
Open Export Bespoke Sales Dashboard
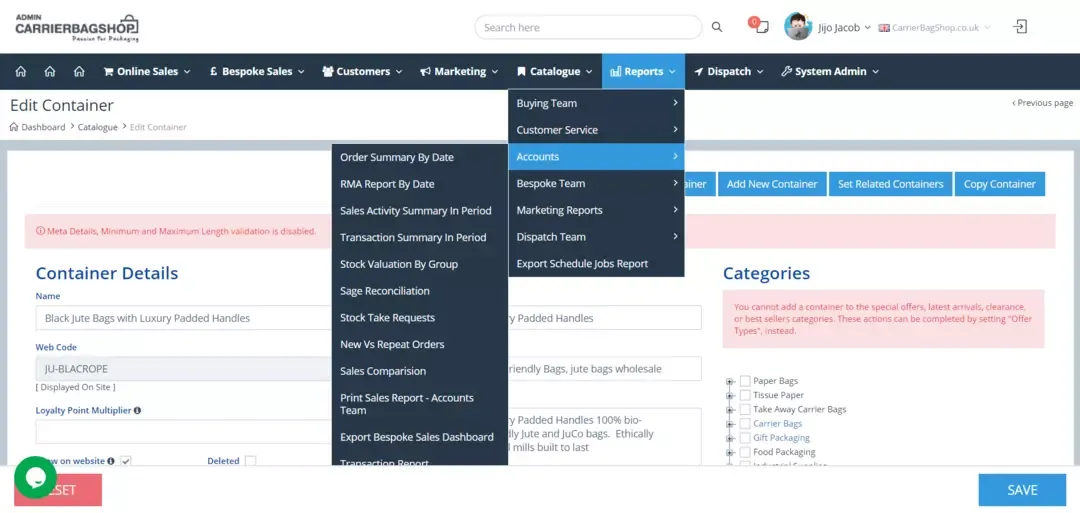coord(419,437)
